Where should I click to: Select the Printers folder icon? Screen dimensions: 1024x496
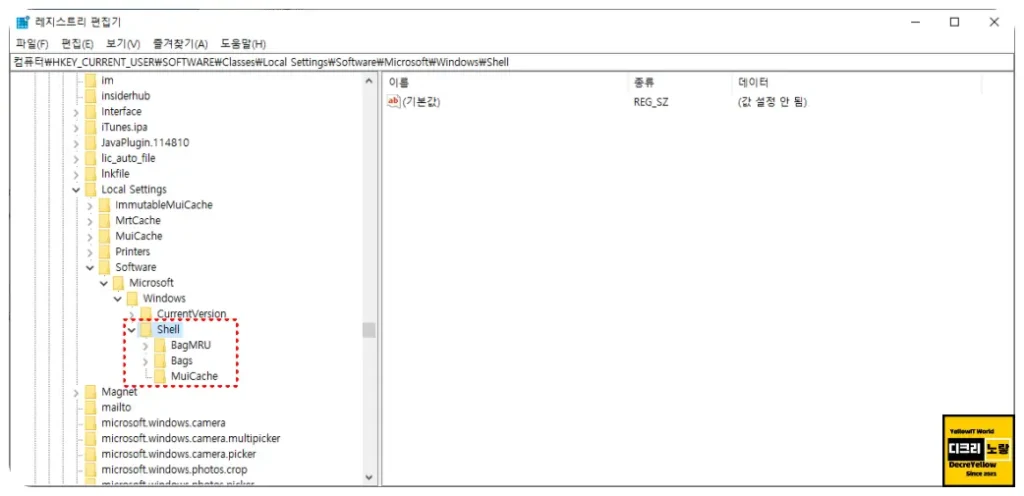coord(104,252)
